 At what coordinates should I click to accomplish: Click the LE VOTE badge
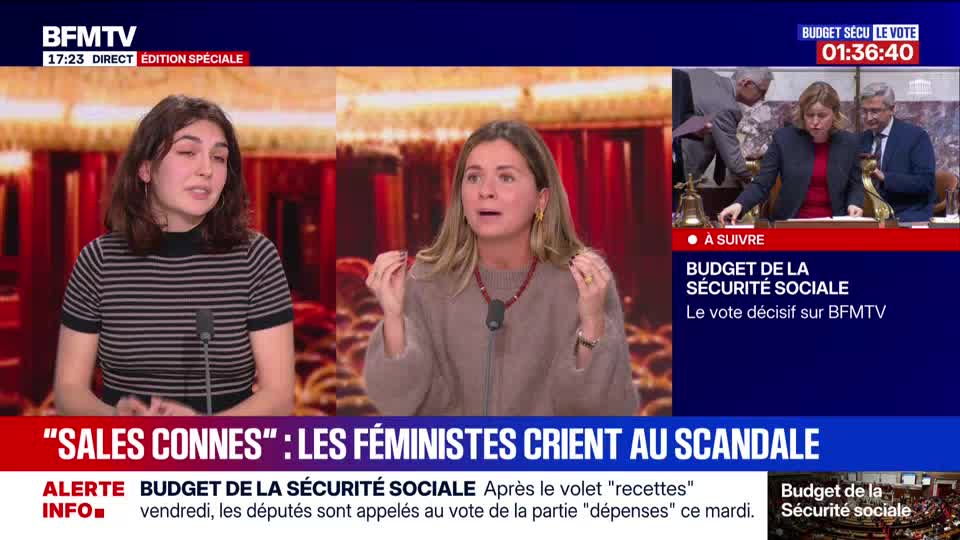[896, 32]
